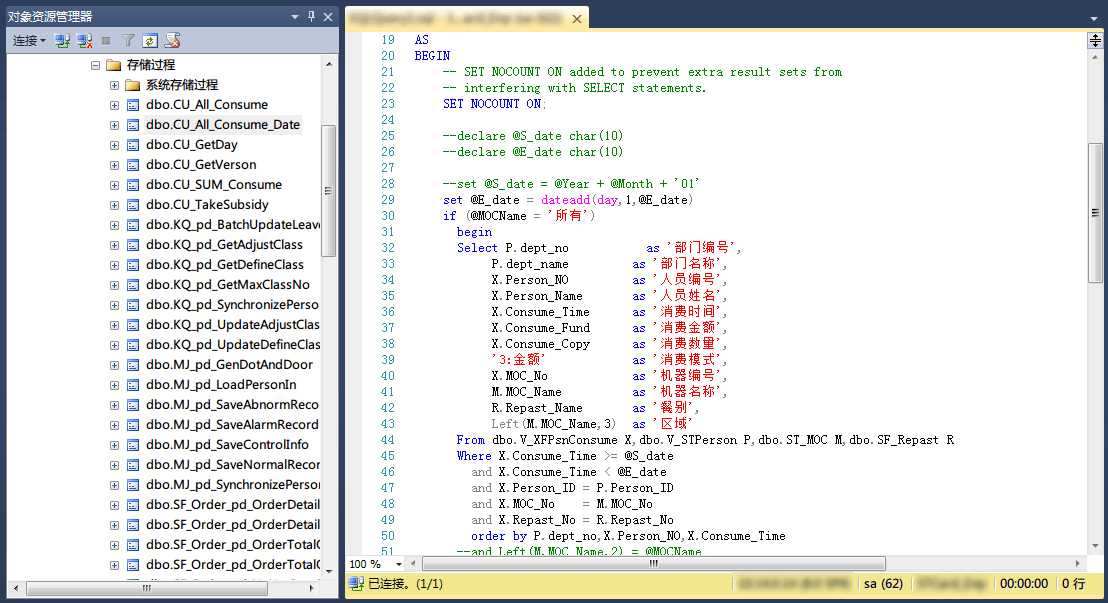The height and width of the screenshot is (603, 1108).
Task: Select the dbo.CU_All_Consume_Date tree item
Action: point(223,124)
